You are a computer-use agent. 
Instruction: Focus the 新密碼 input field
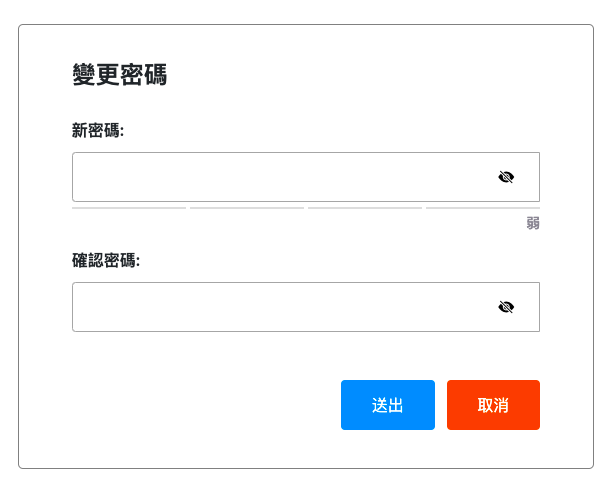click(280, 177)
